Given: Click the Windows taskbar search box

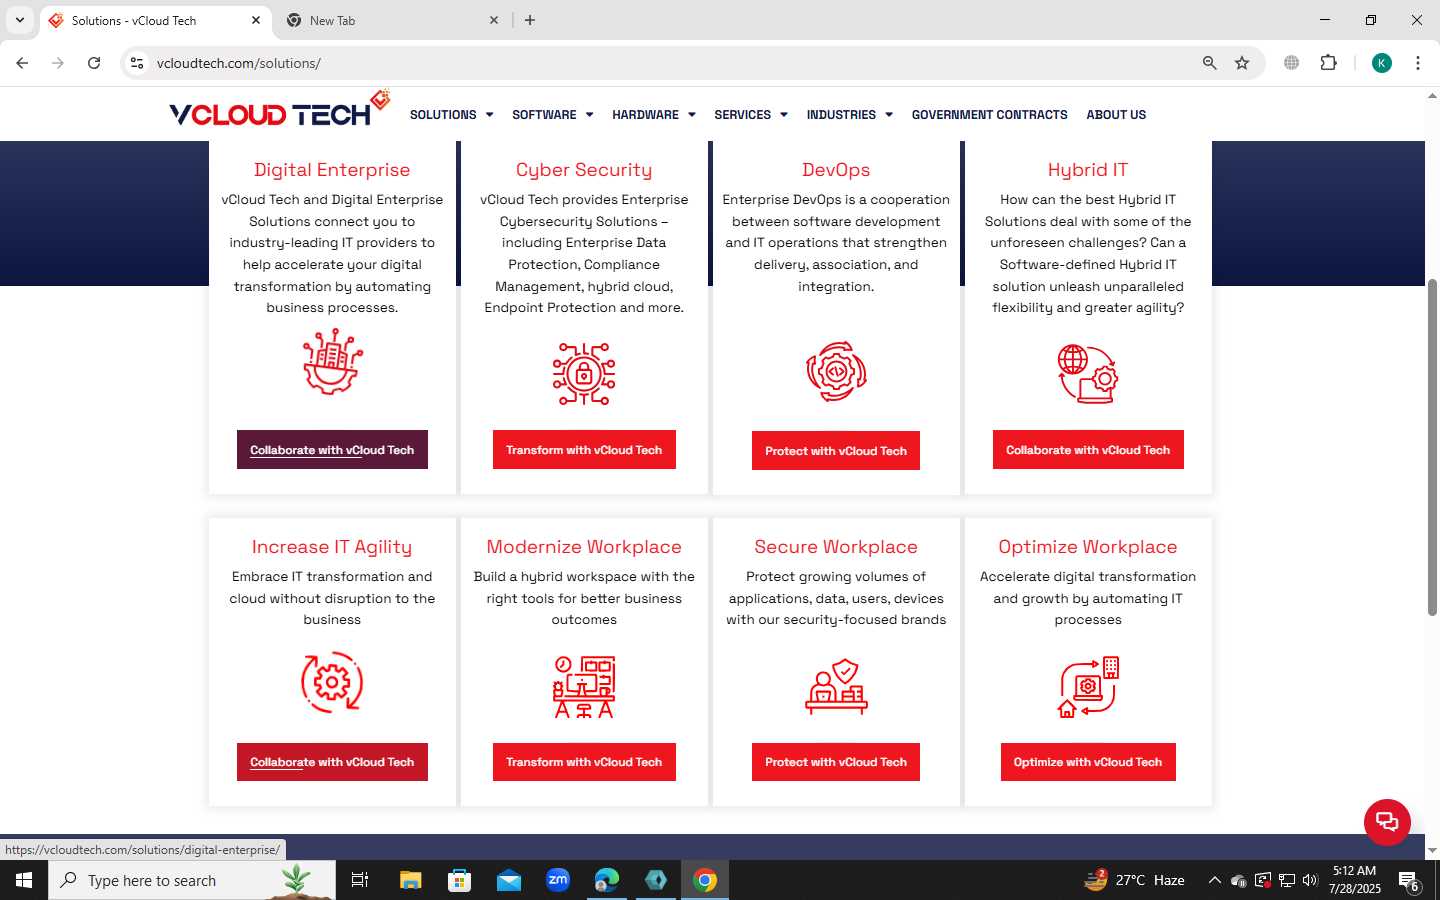Looking at the screenshot, I should [x=192, y=880].
